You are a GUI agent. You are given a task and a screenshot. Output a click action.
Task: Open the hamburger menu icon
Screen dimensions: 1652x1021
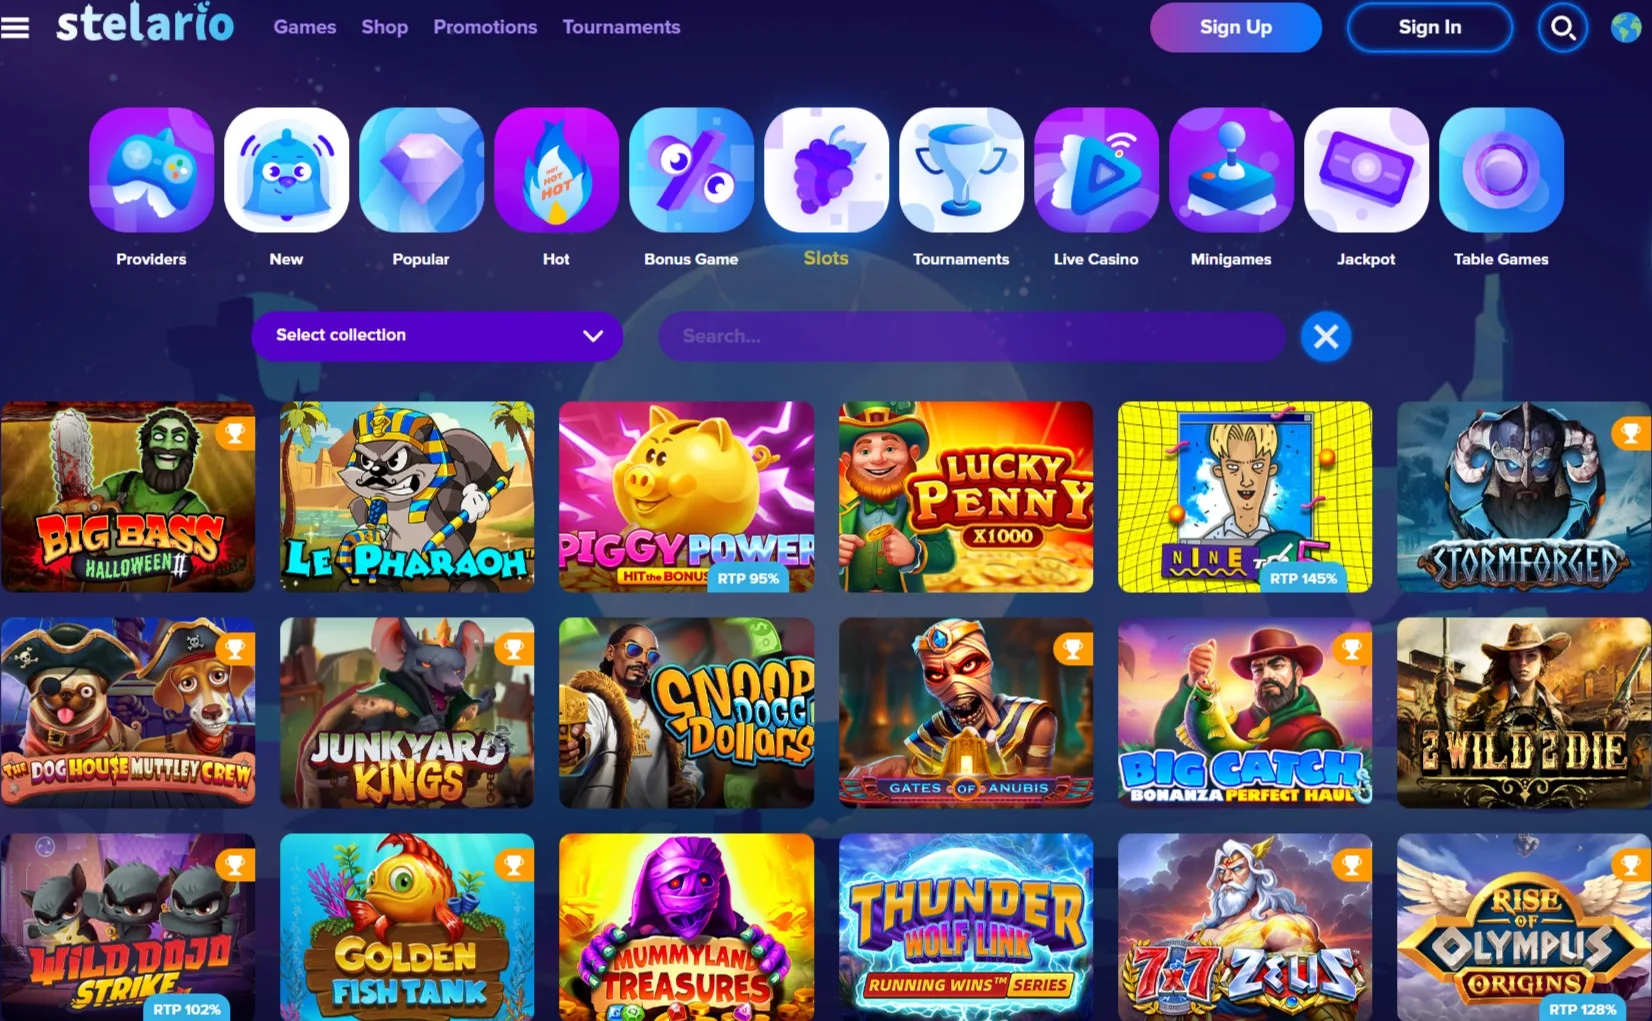point(15,27)
